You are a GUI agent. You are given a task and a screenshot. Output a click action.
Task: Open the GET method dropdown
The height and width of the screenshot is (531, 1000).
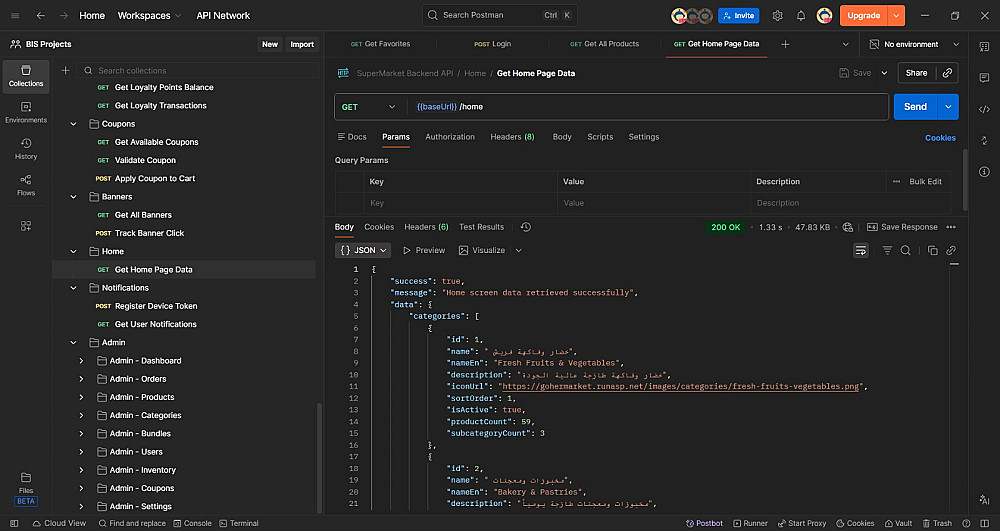point(369,107)
